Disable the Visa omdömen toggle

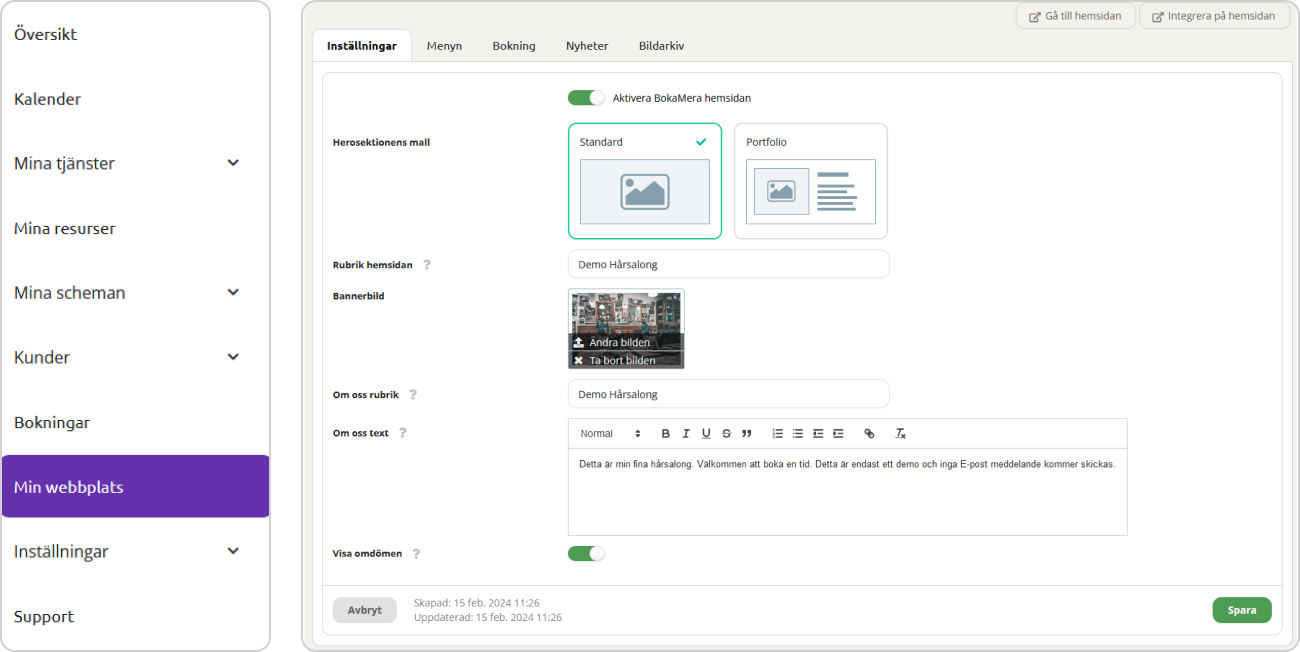[x=586, y=553]
